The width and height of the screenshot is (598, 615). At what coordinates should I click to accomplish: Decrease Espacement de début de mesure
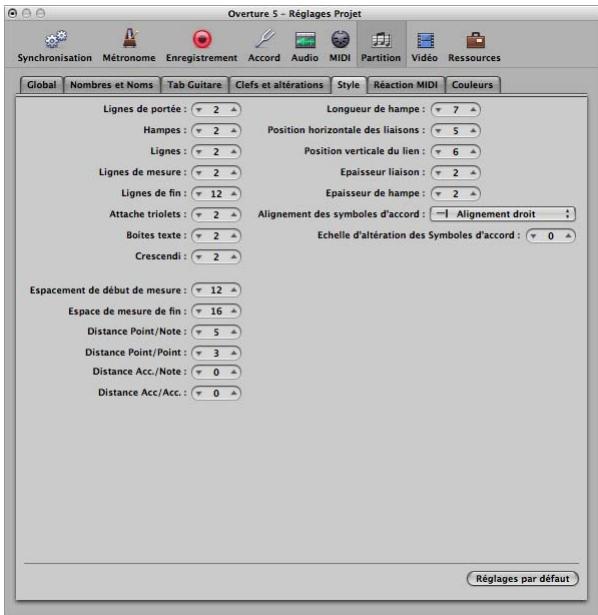click(199, 290)
